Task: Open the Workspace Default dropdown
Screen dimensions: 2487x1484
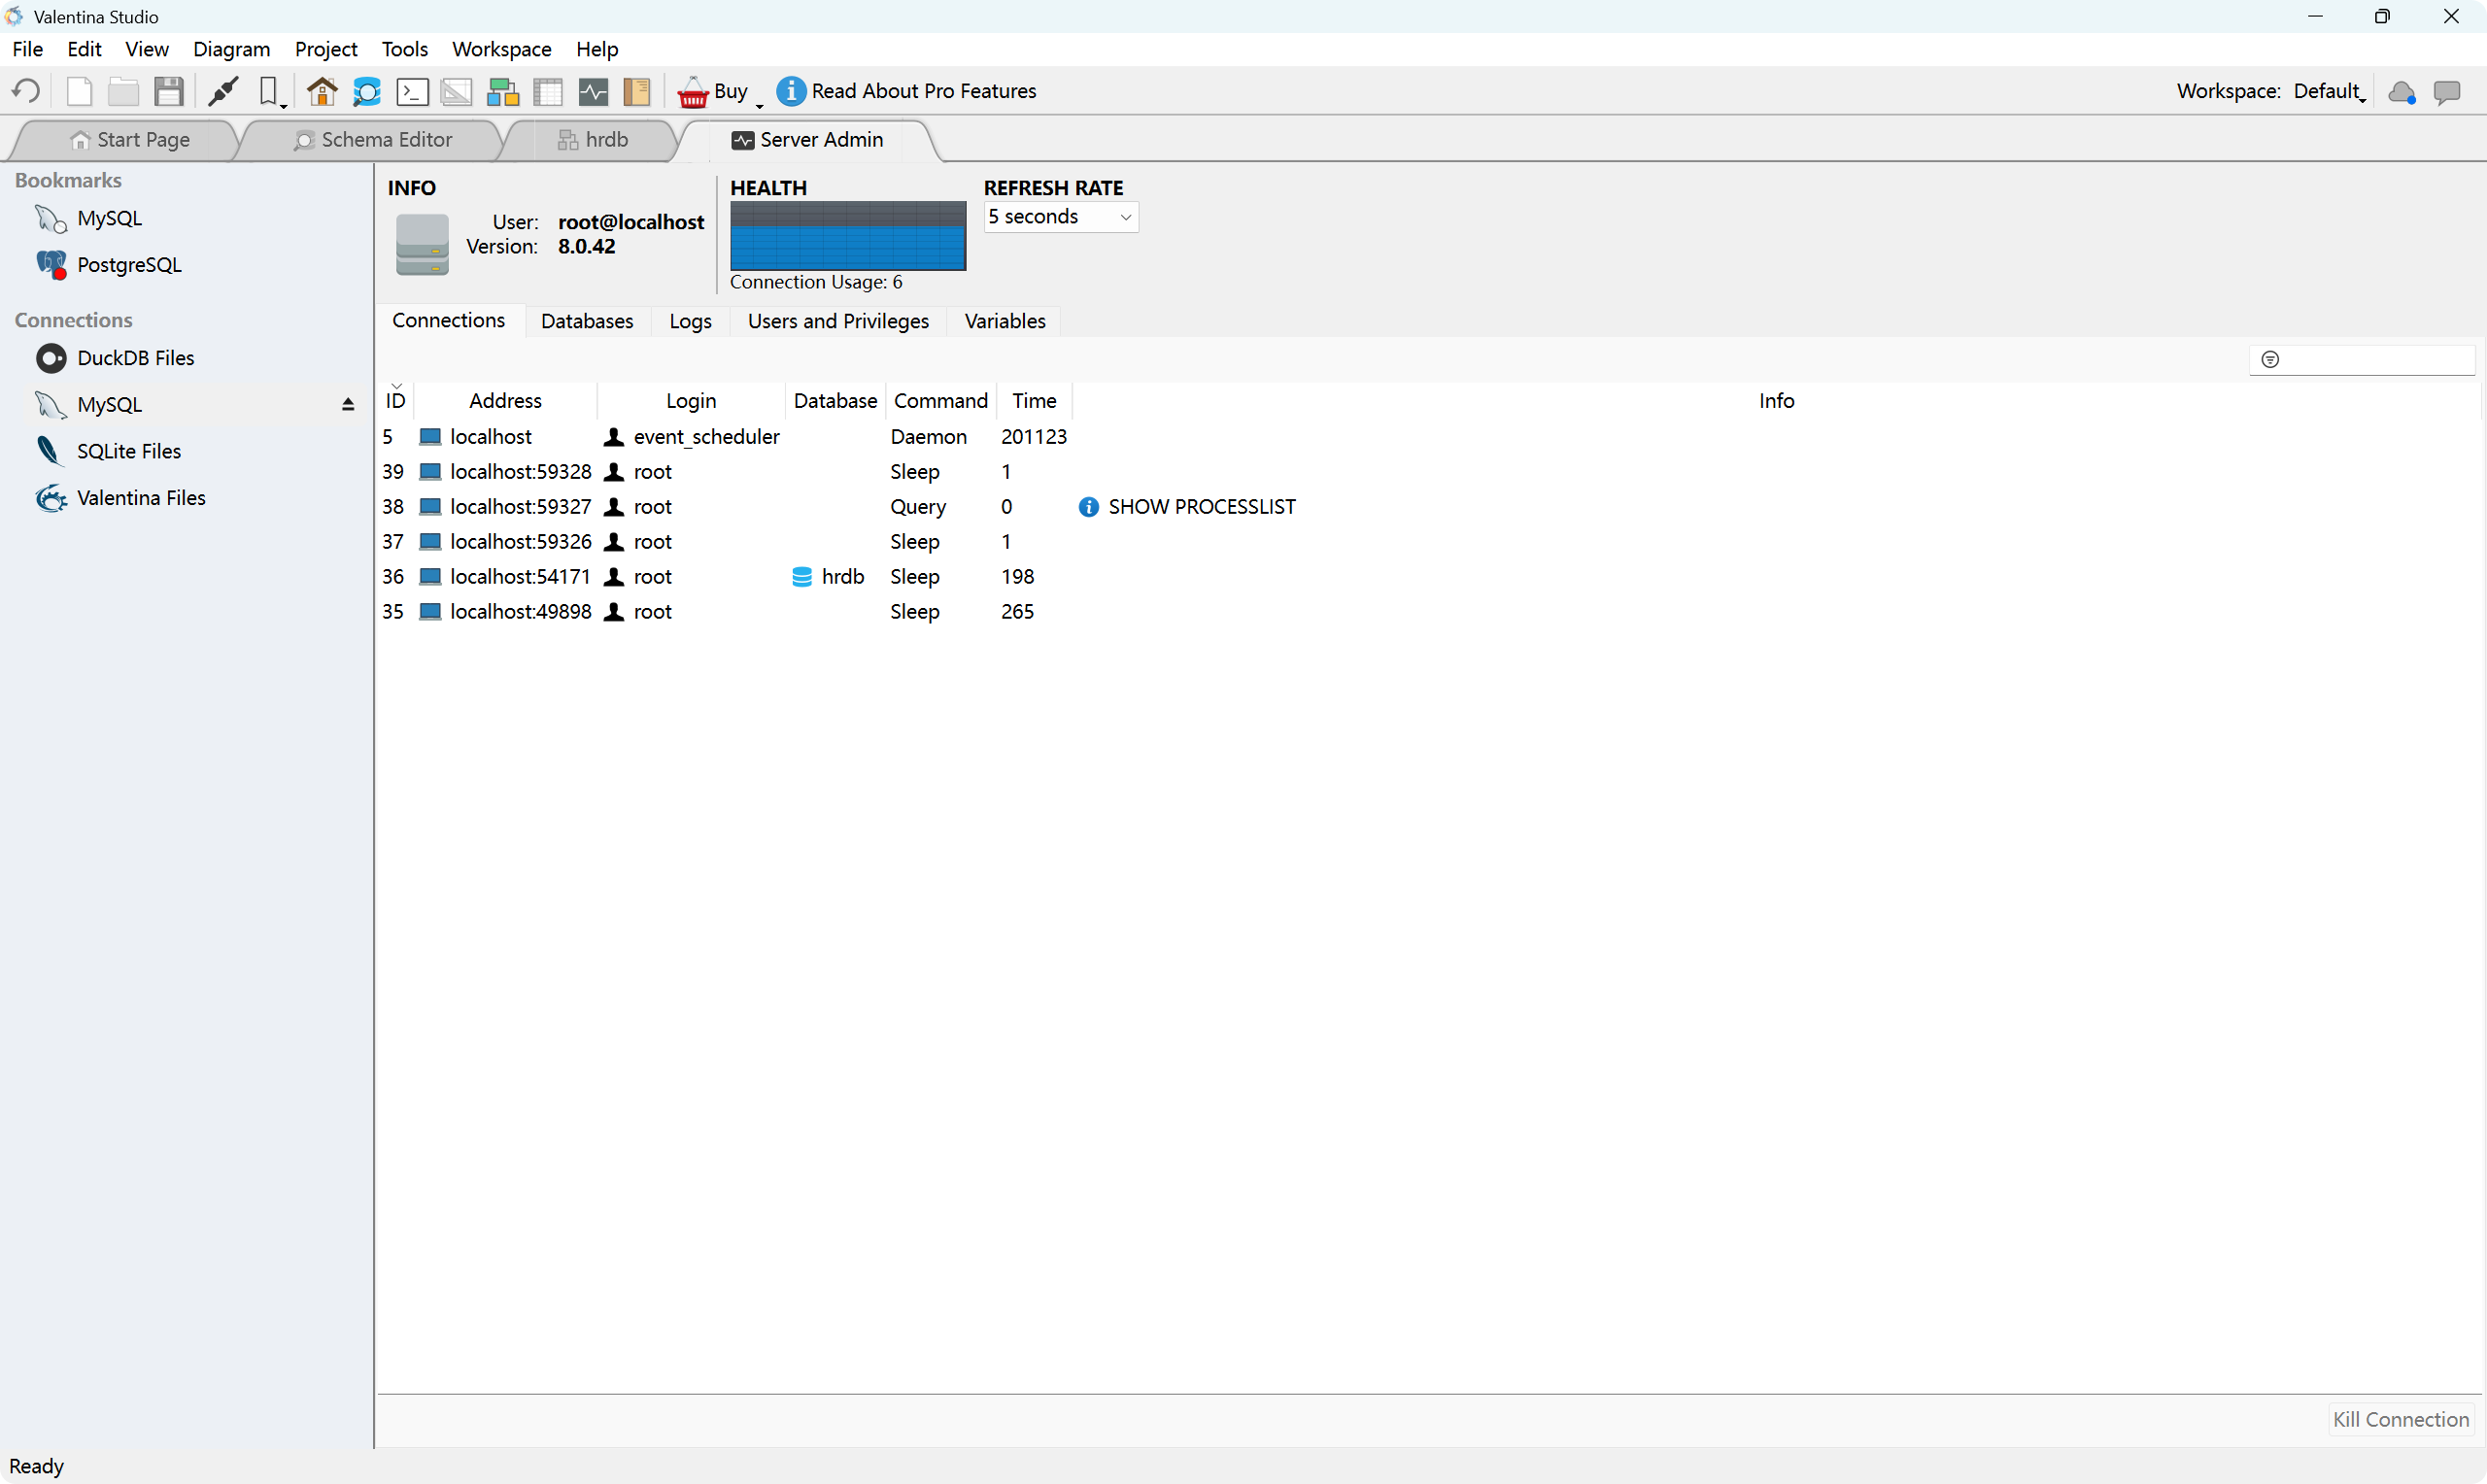Action: (x=2328, y=91)
